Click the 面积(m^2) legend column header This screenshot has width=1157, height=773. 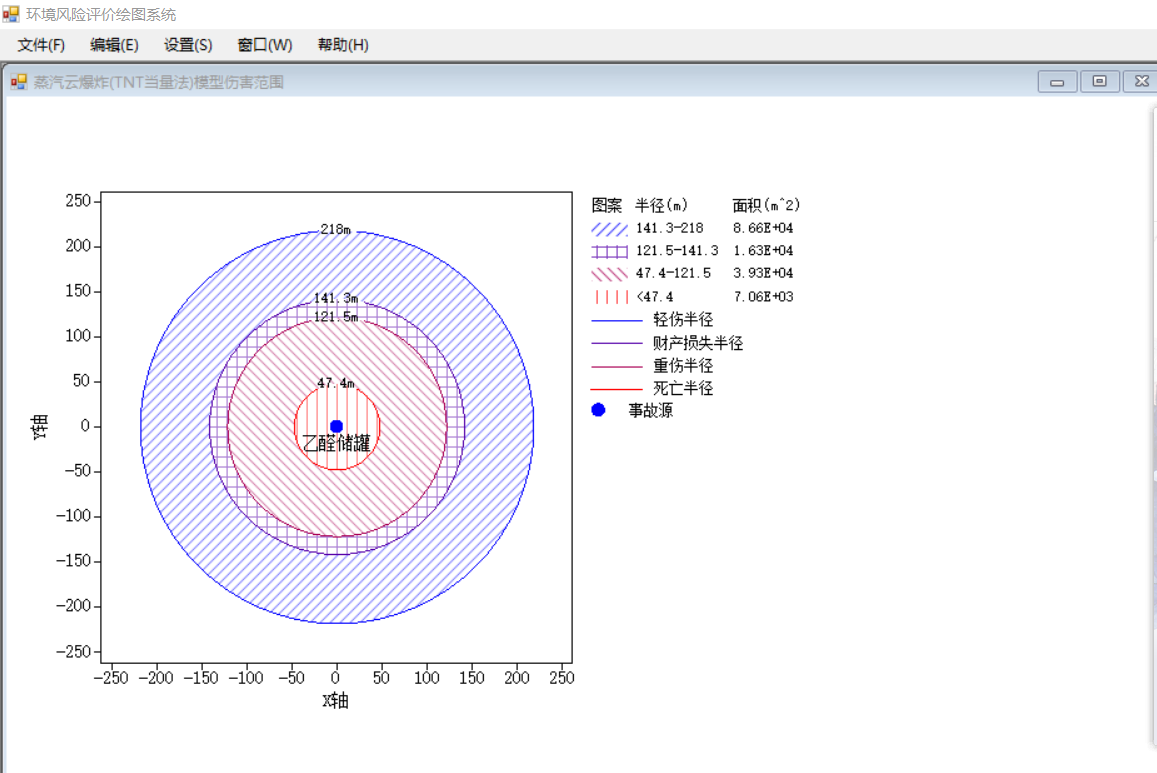[x=766, y=205]
